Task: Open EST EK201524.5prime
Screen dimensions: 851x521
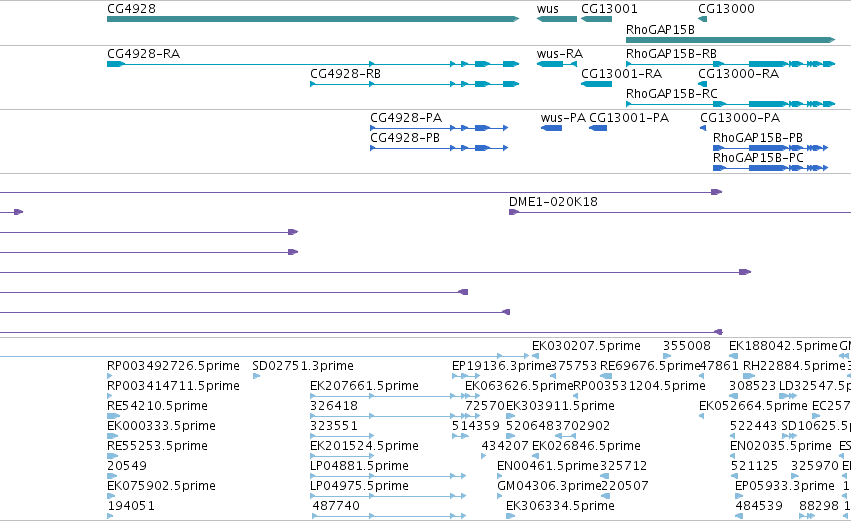Action: click(x=364, y=447)
